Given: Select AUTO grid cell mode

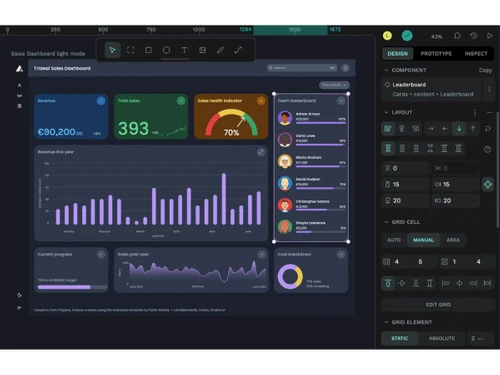Looking at the screenshot, I should click(394, 240).
